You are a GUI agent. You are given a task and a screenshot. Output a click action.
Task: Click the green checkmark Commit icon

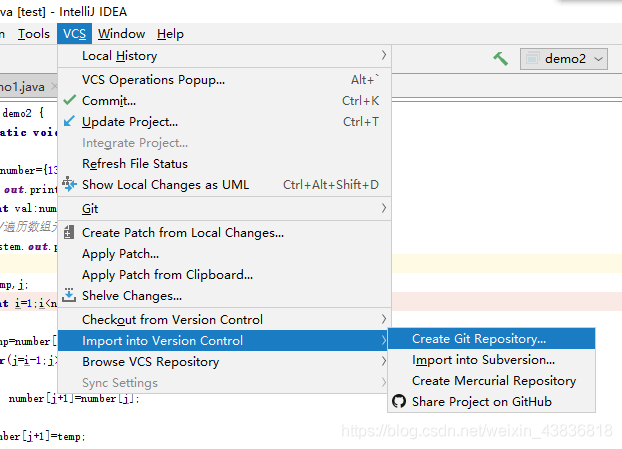coord(69,100)
